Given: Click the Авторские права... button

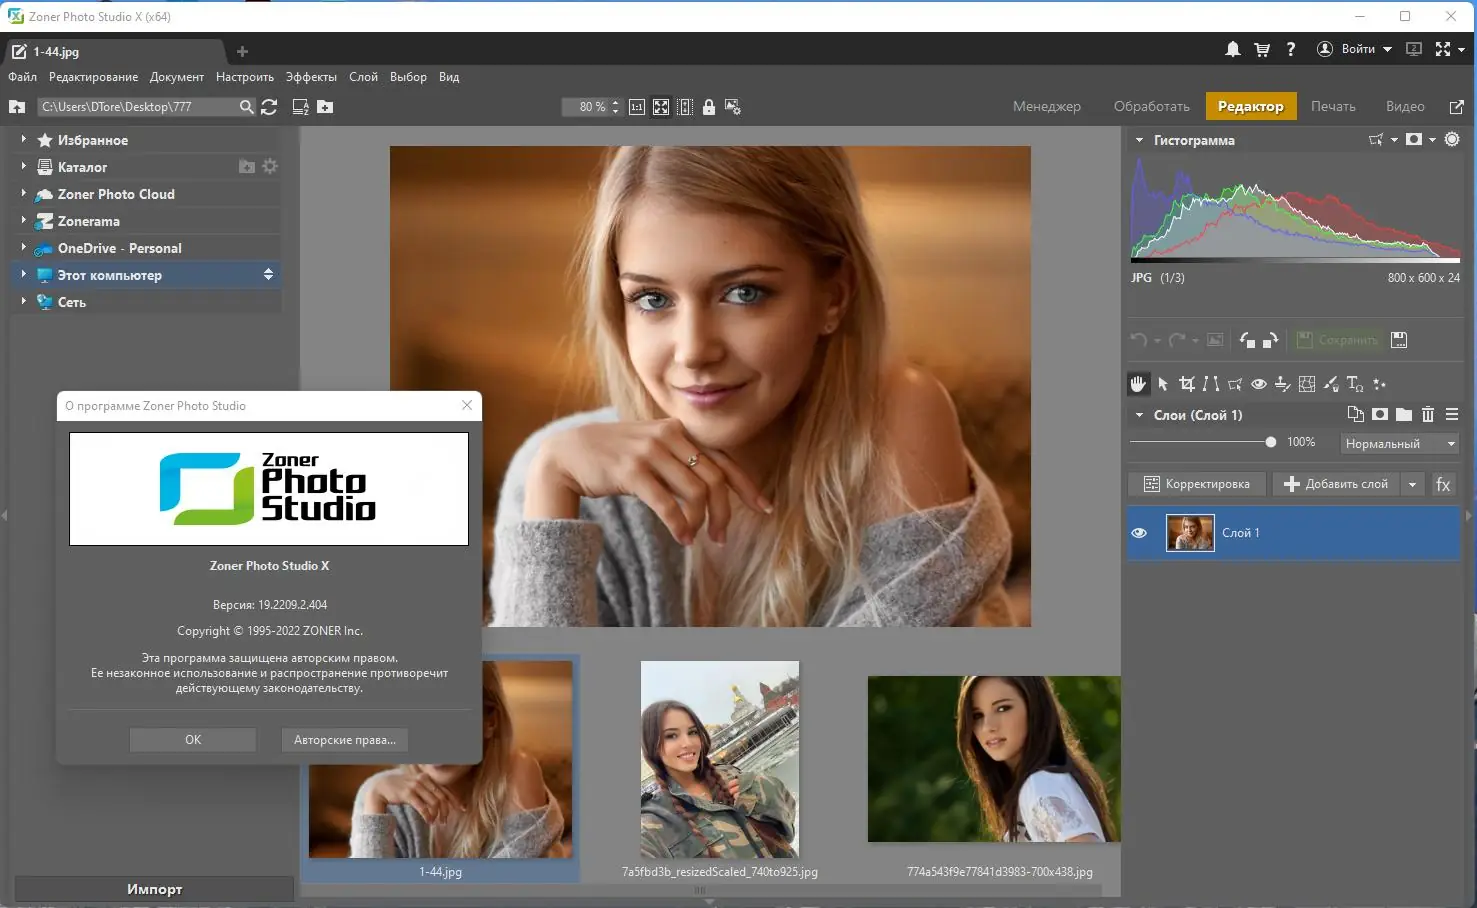Looking at the screenshot, I should click(345, 740).
